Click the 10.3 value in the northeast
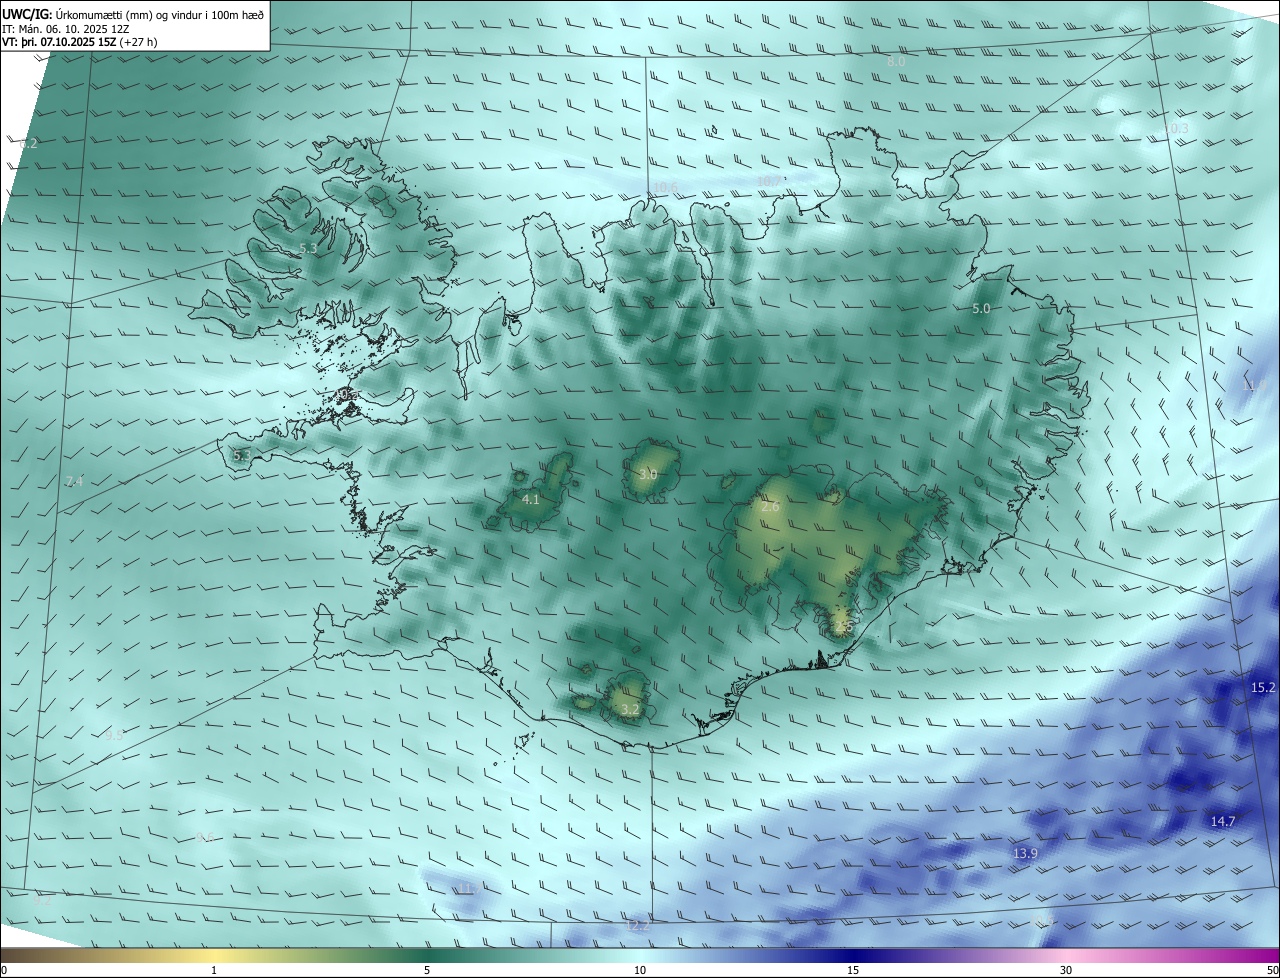1280x978 pixels. point(1176,129)
